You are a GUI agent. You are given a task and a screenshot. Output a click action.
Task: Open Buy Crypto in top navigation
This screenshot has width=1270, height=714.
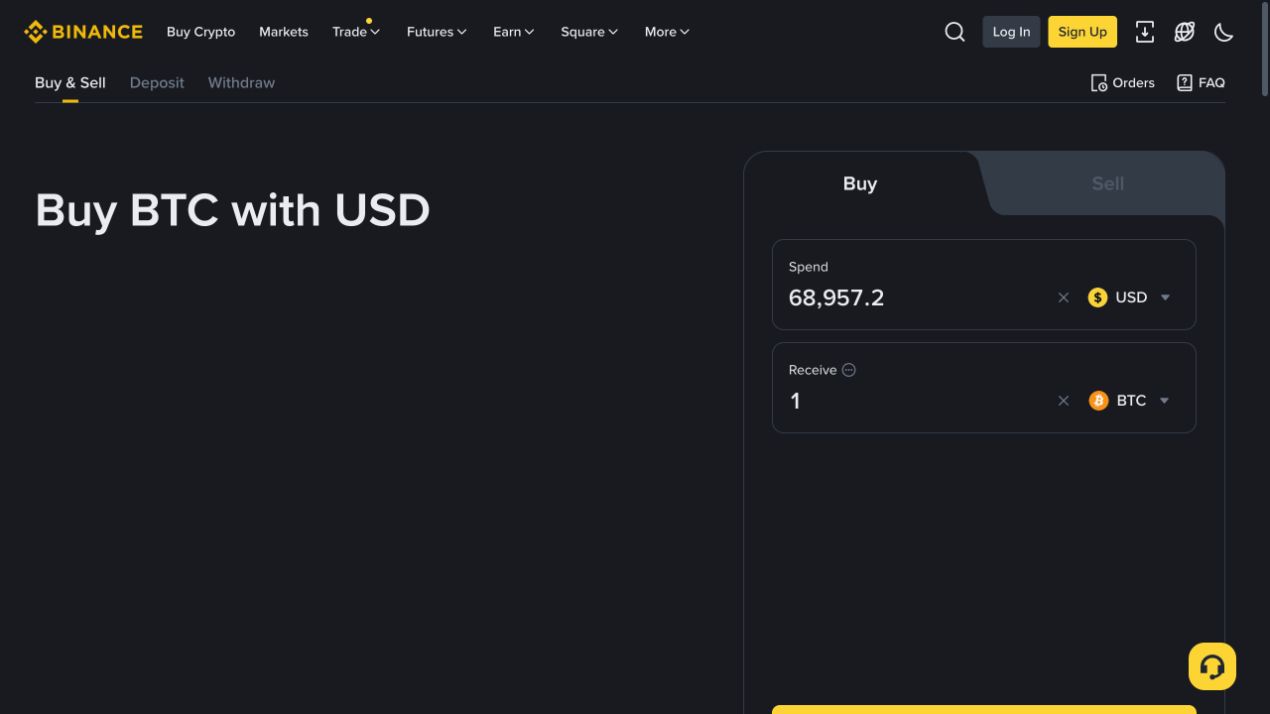coord(201,32)
